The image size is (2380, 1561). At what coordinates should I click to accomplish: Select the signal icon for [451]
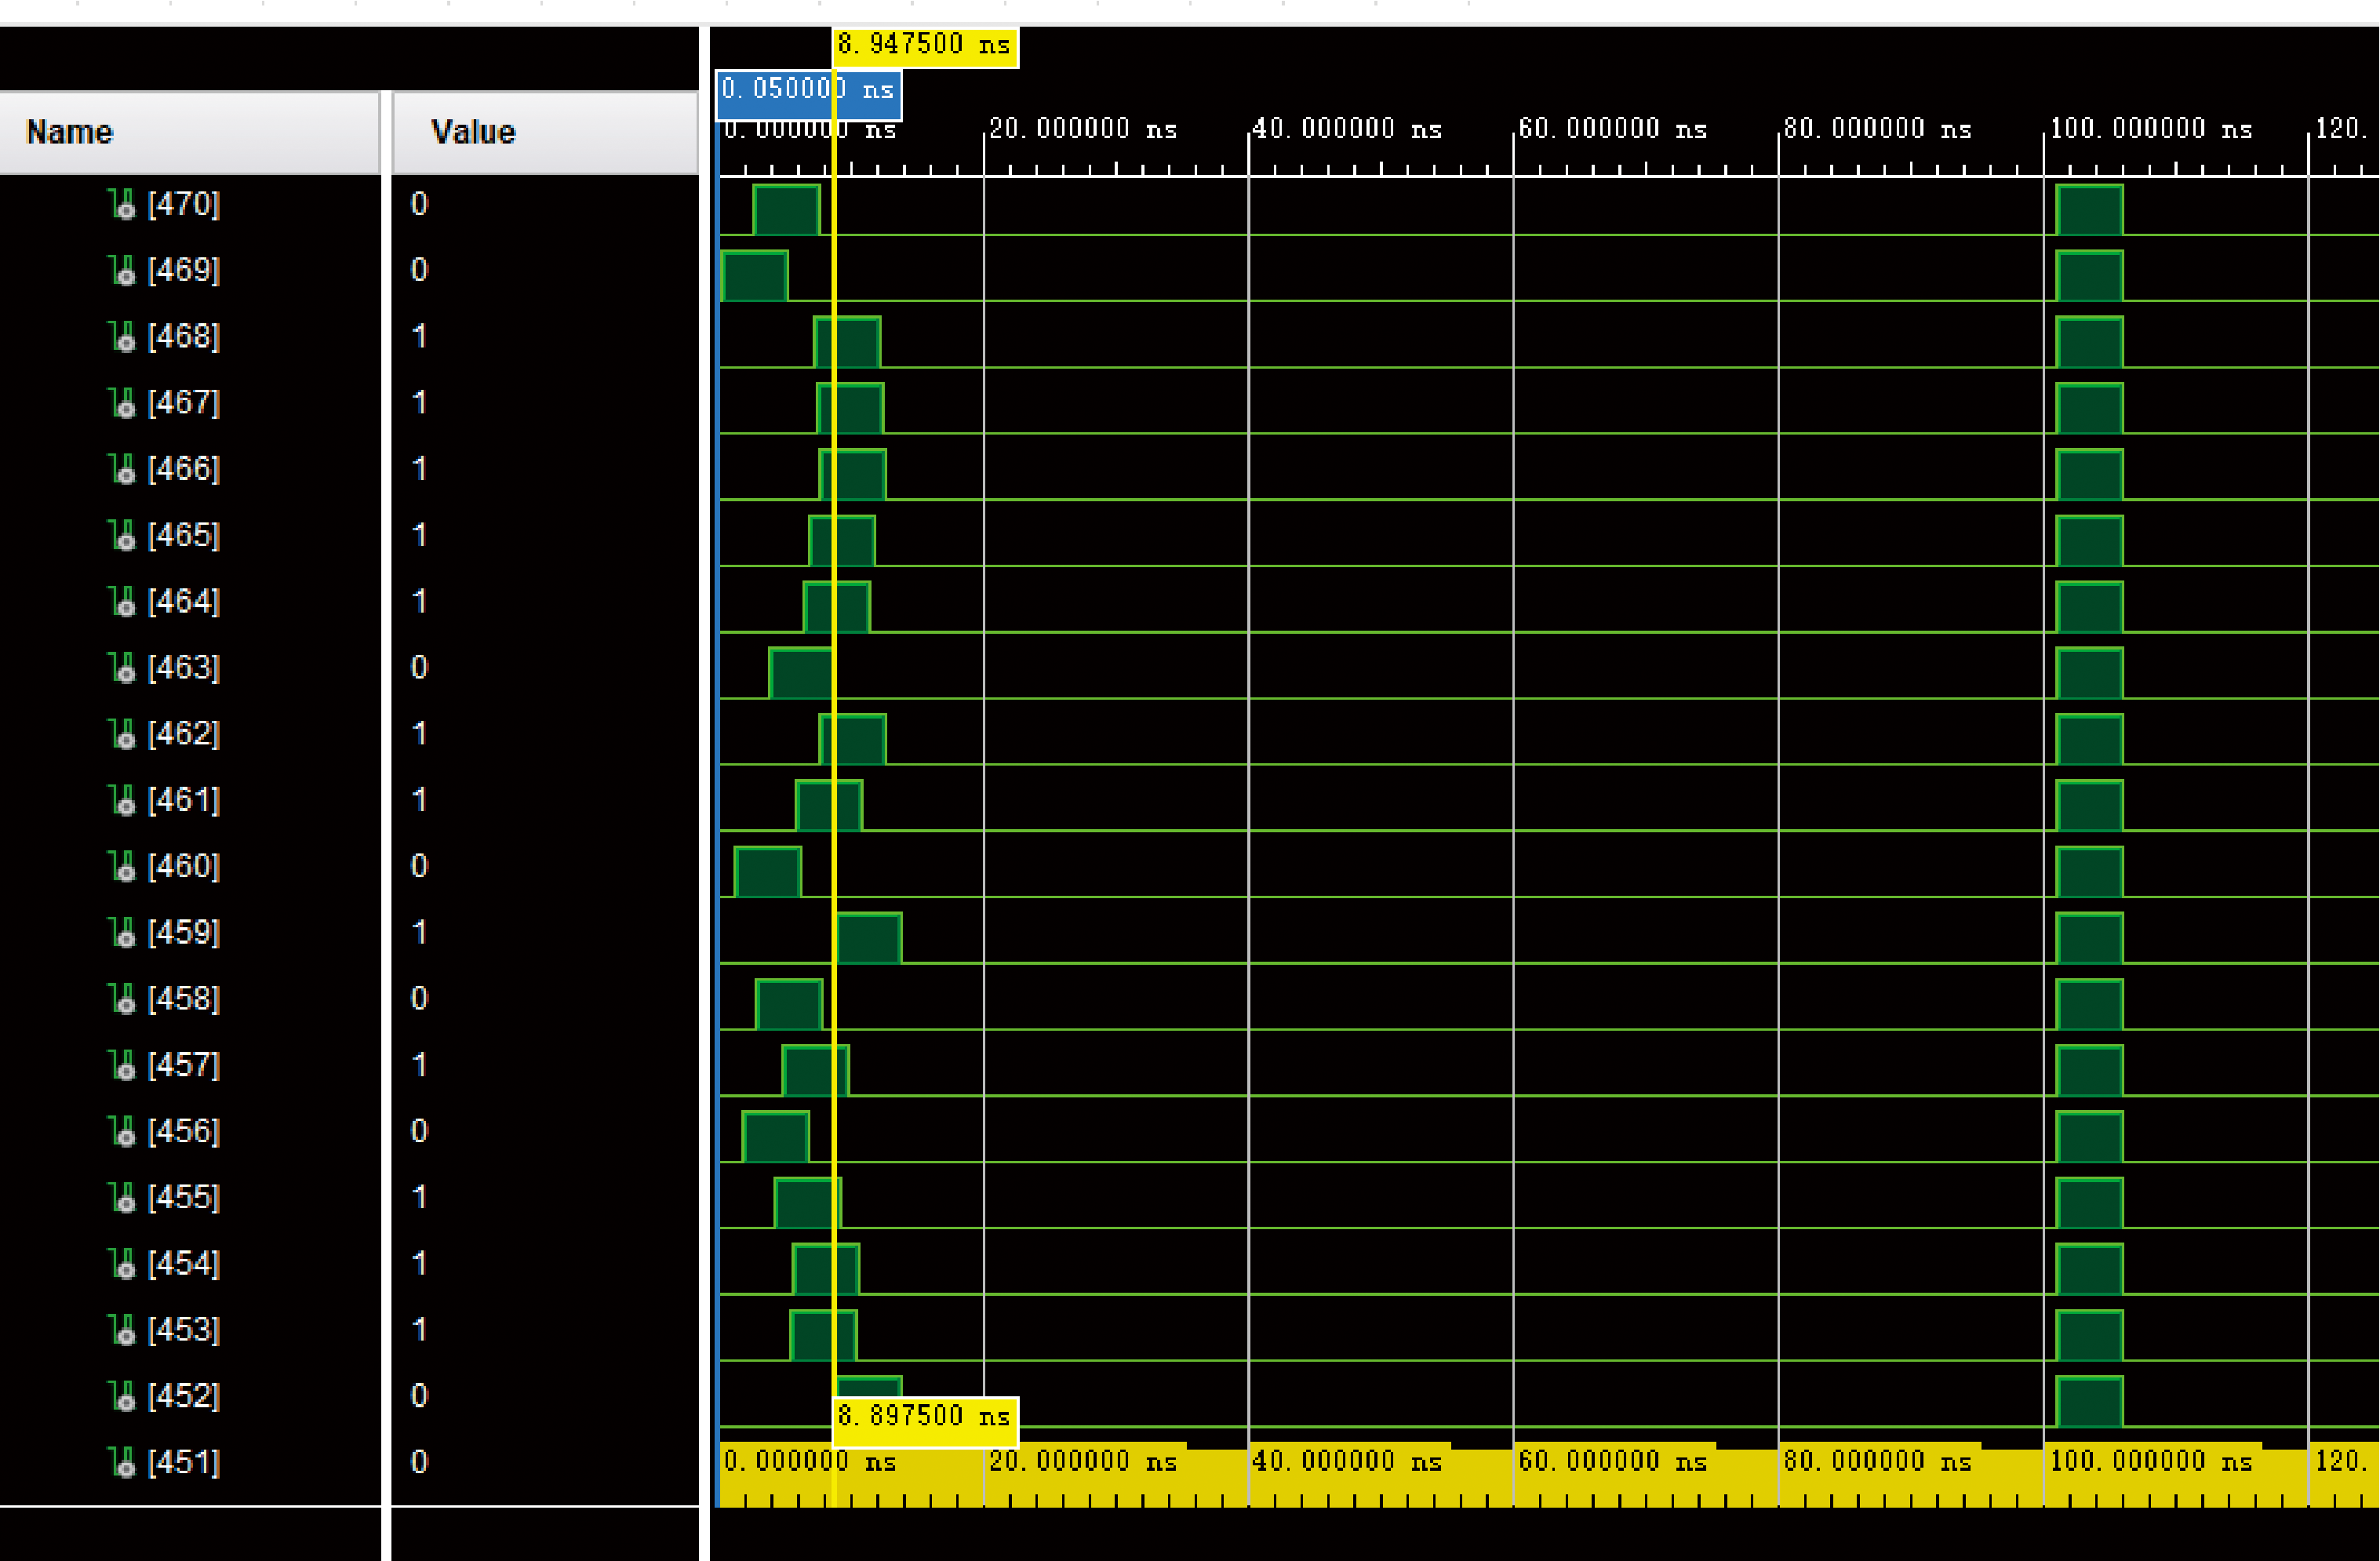click(x=122, y=1462)
